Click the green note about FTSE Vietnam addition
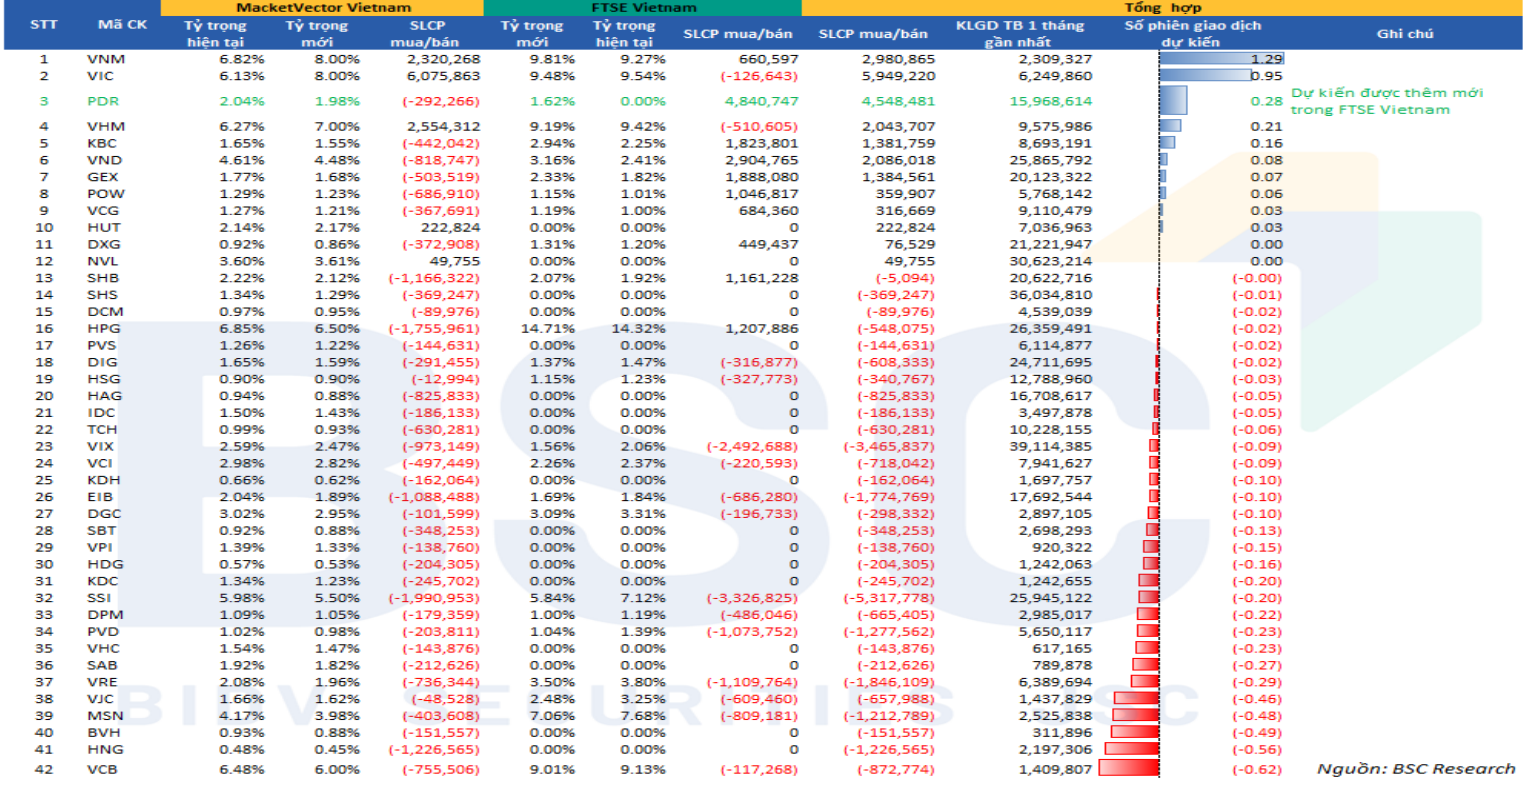This screenshot has width=1524, height=786. pos(1386,101)
